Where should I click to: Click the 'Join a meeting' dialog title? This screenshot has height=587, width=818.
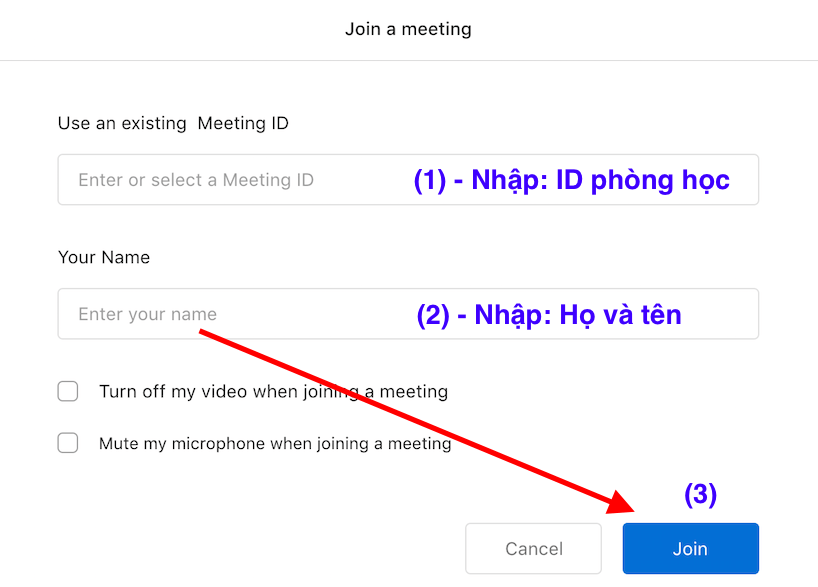pyautogui.click(x=408, y=29)
